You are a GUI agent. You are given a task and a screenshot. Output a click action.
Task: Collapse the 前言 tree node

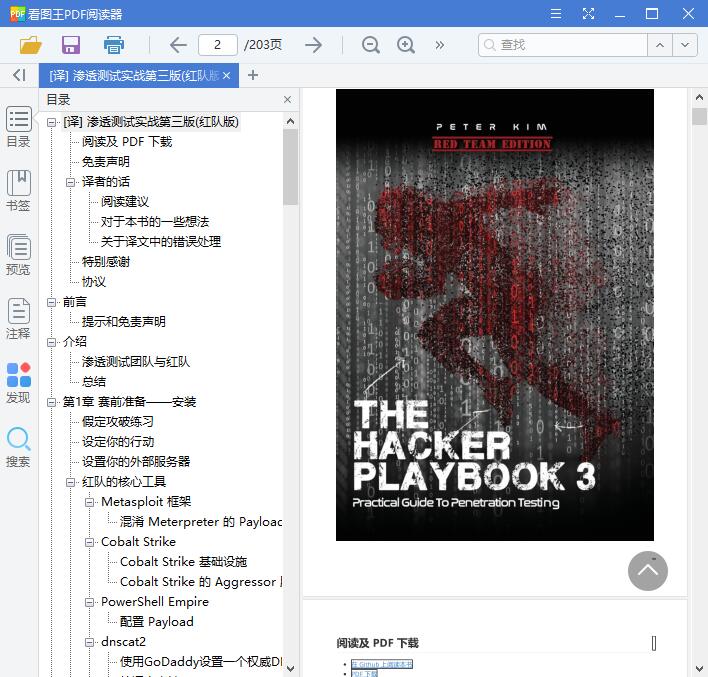coord(51,302)
